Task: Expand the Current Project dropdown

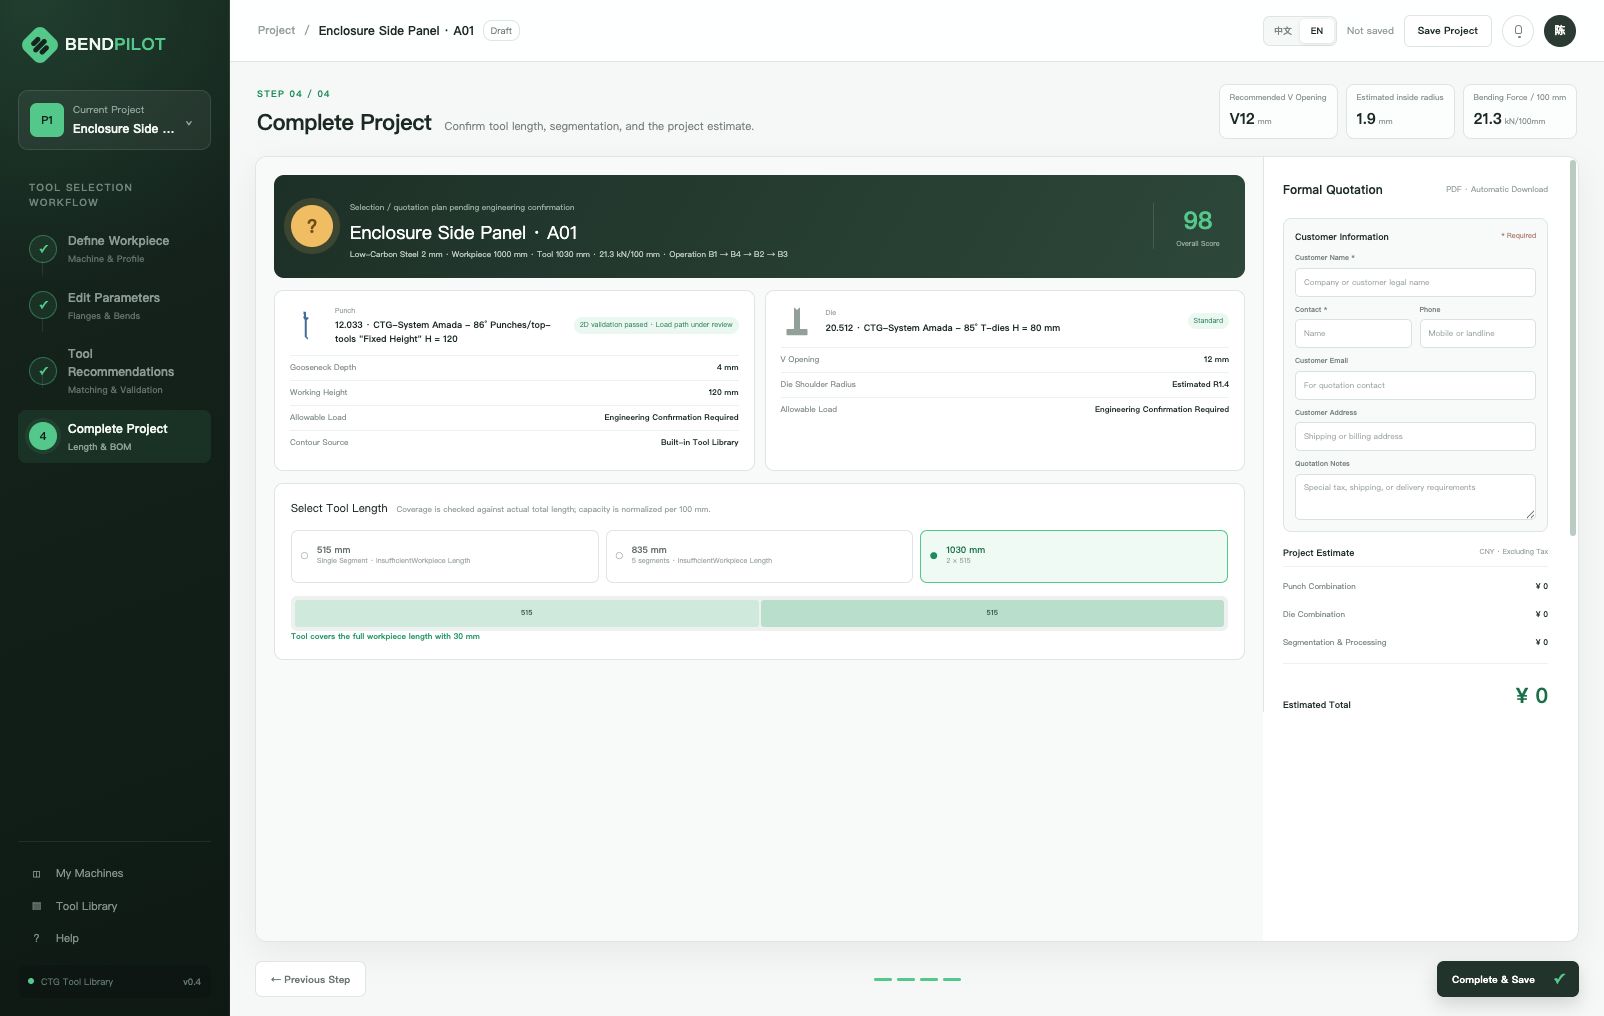Action: [114, 120]
